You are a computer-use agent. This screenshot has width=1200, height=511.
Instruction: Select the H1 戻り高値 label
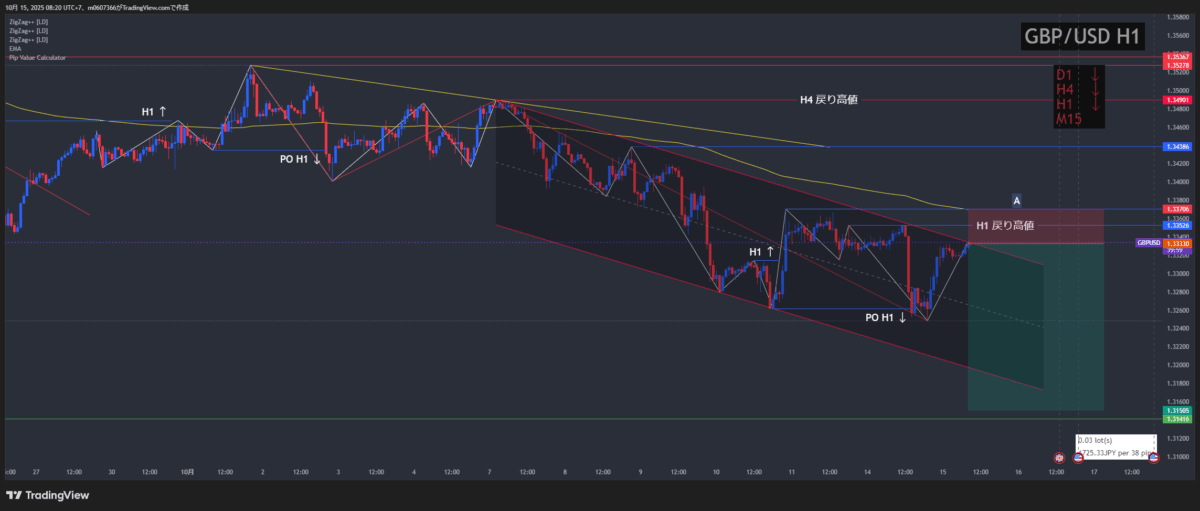pos(1007,225)
